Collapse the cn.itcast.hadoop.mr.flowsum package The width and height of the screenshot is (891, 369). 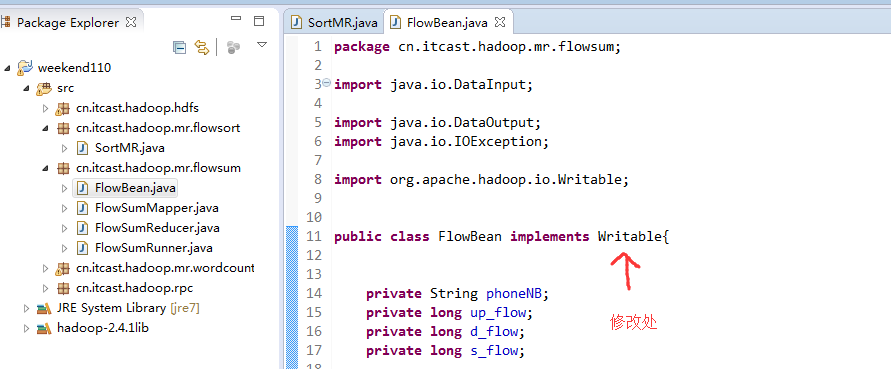click(x=45, y=168)
